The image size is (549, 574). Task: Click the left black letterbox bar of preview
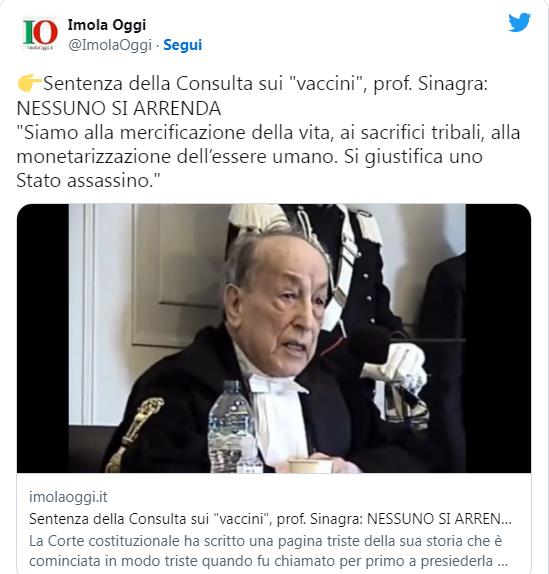[43, 338]
